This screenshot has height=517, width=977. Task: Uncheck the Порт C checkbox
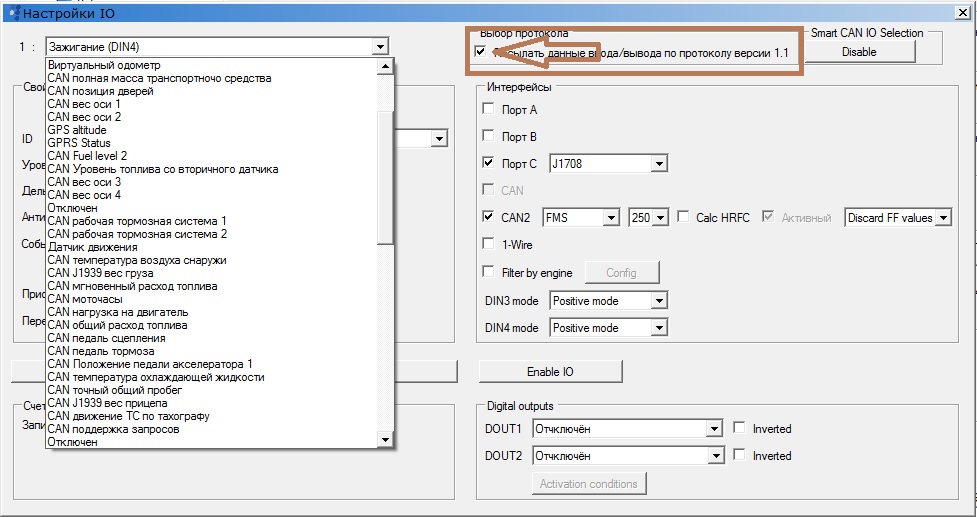488,163
